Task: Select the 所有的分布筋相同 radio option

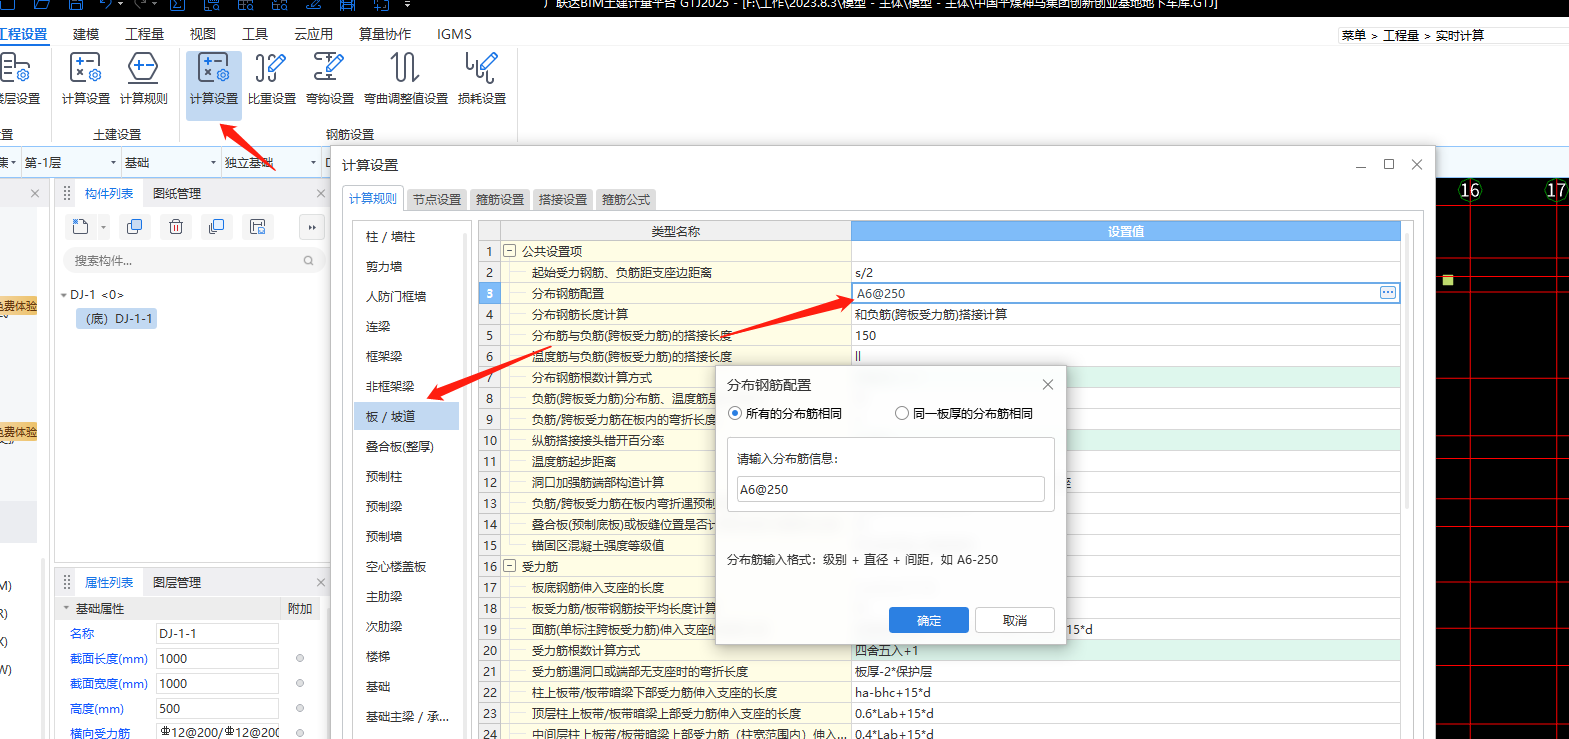Action: (735, 413)
